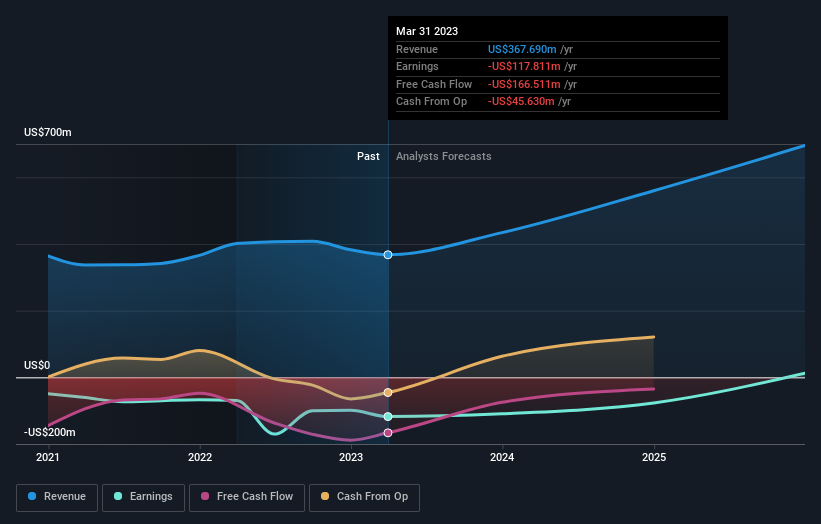Click the blue Revenue data point marker
This screenshot has height=524, width=821.
(x=388, y=255)
